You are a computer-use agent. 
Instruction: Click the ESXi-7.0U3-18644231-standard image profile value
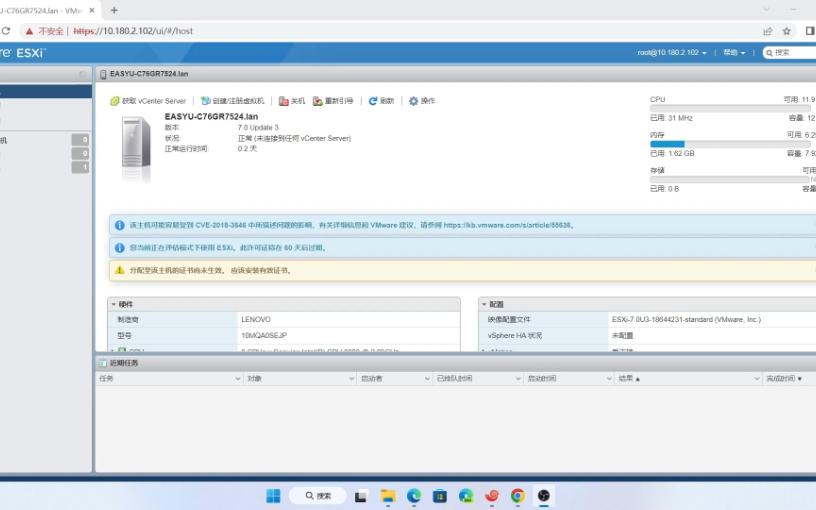pyautogui.click(x=686, y=320)
